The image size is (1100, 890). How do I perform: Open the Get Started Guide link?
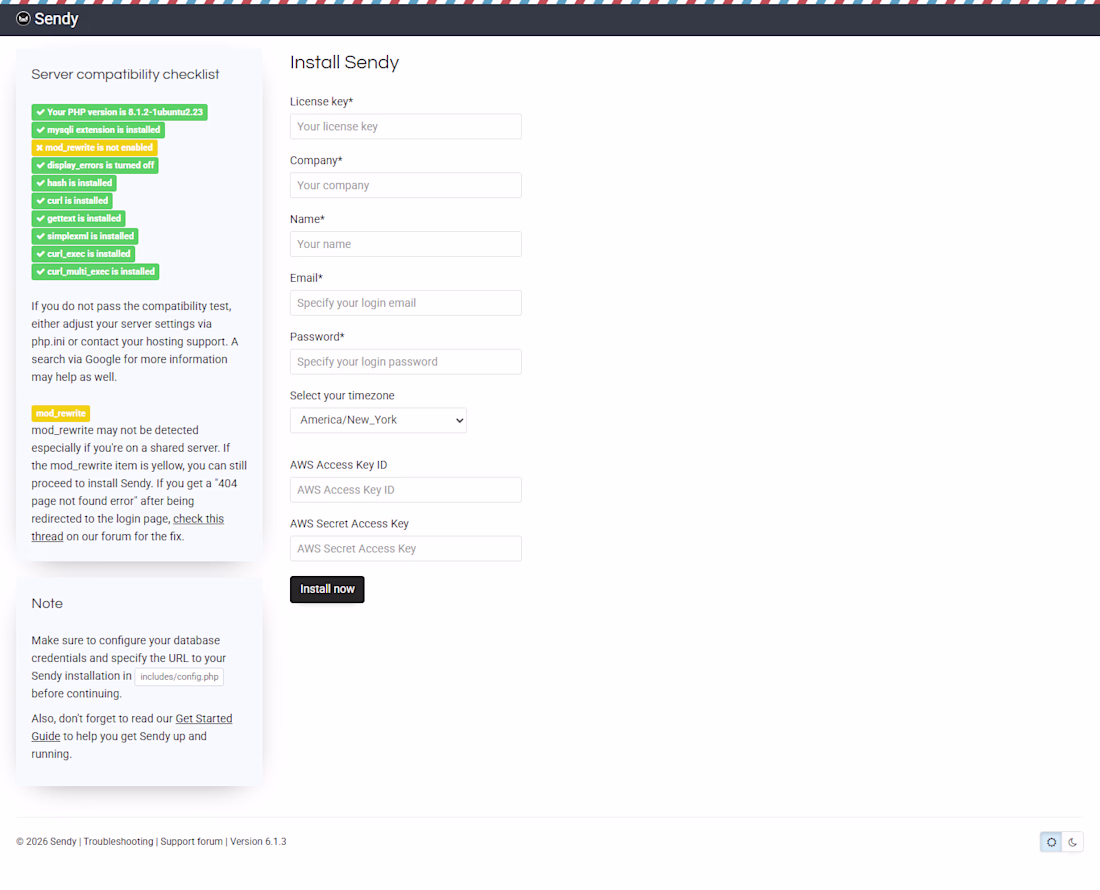pos(203,719)
